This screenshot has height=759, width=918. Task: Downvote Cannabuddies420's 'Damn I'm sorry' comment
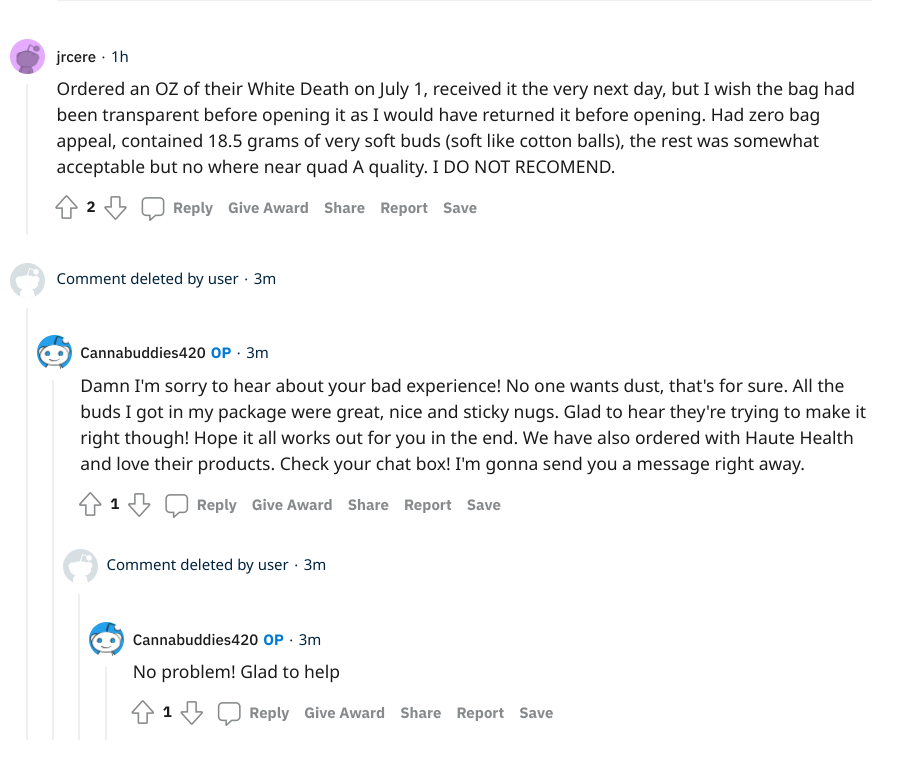(x=139, y=504)
